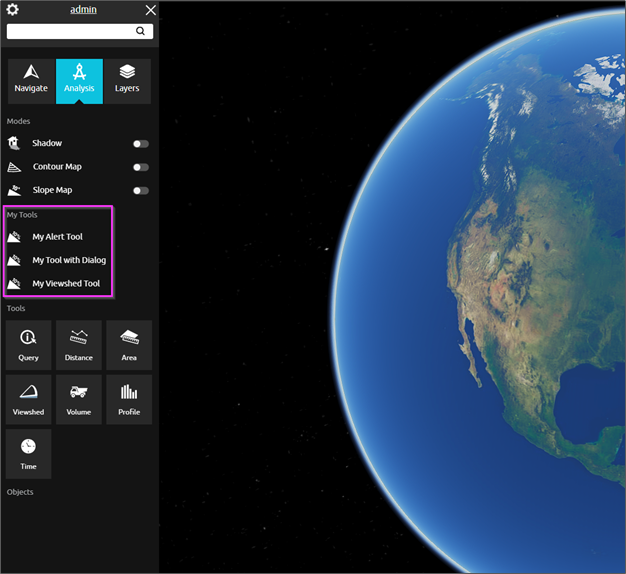Click the Modes section heading
This screenshot has height=574, width=626.
click(x=18, y=121)
